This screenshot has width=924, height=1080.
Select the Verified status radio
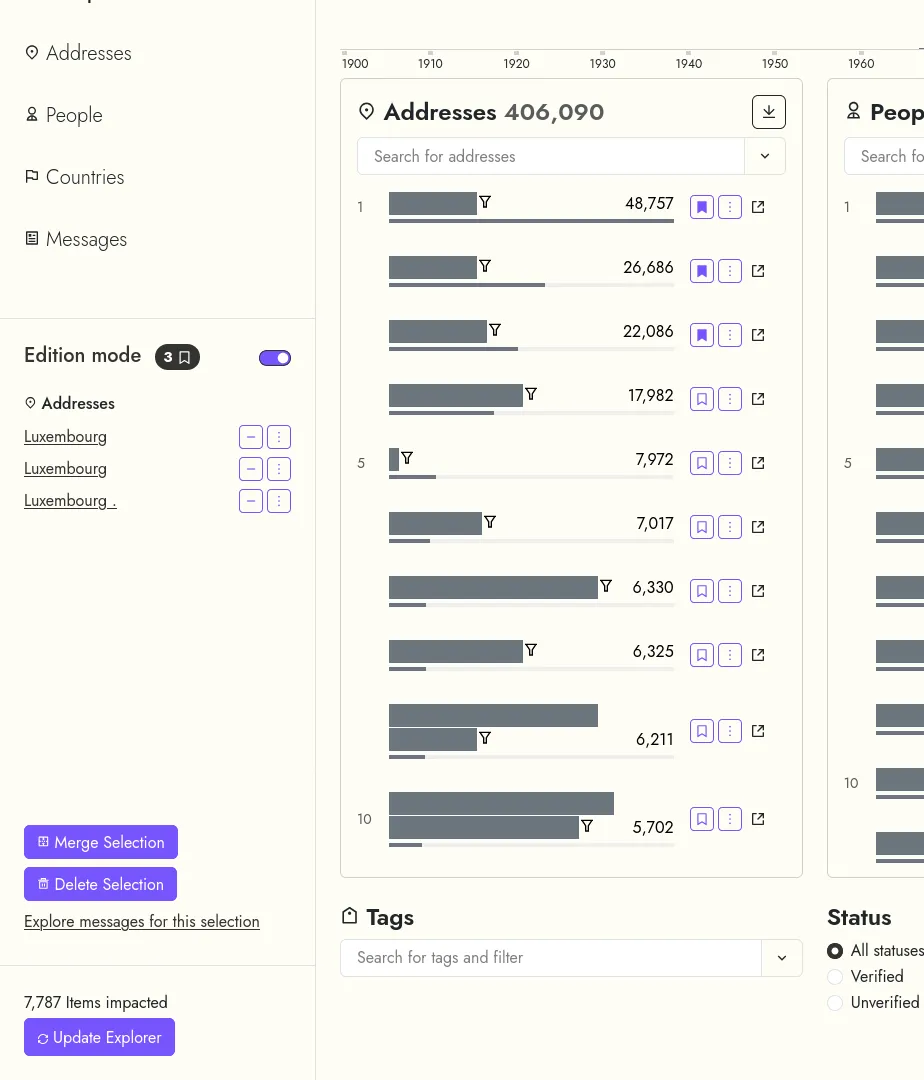pyautogui.click(x=835, y=977)
